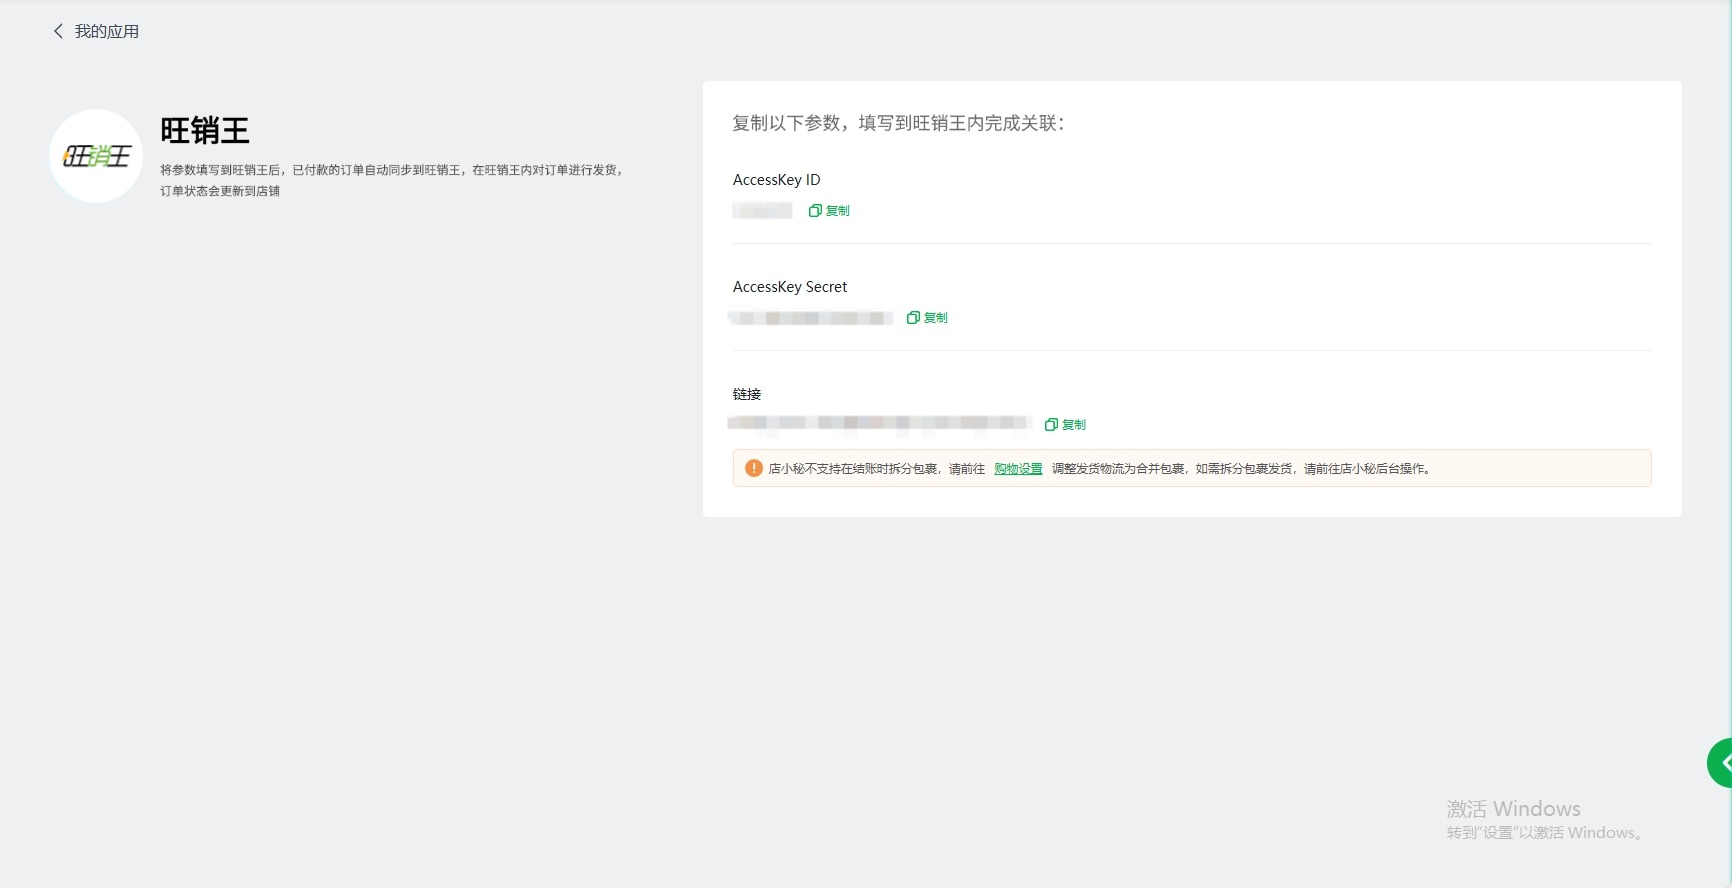Click the heading 复制以下参数，填写到旺销王内完成关联
This screenshot has width=1732, height=888.
point(898,123)
